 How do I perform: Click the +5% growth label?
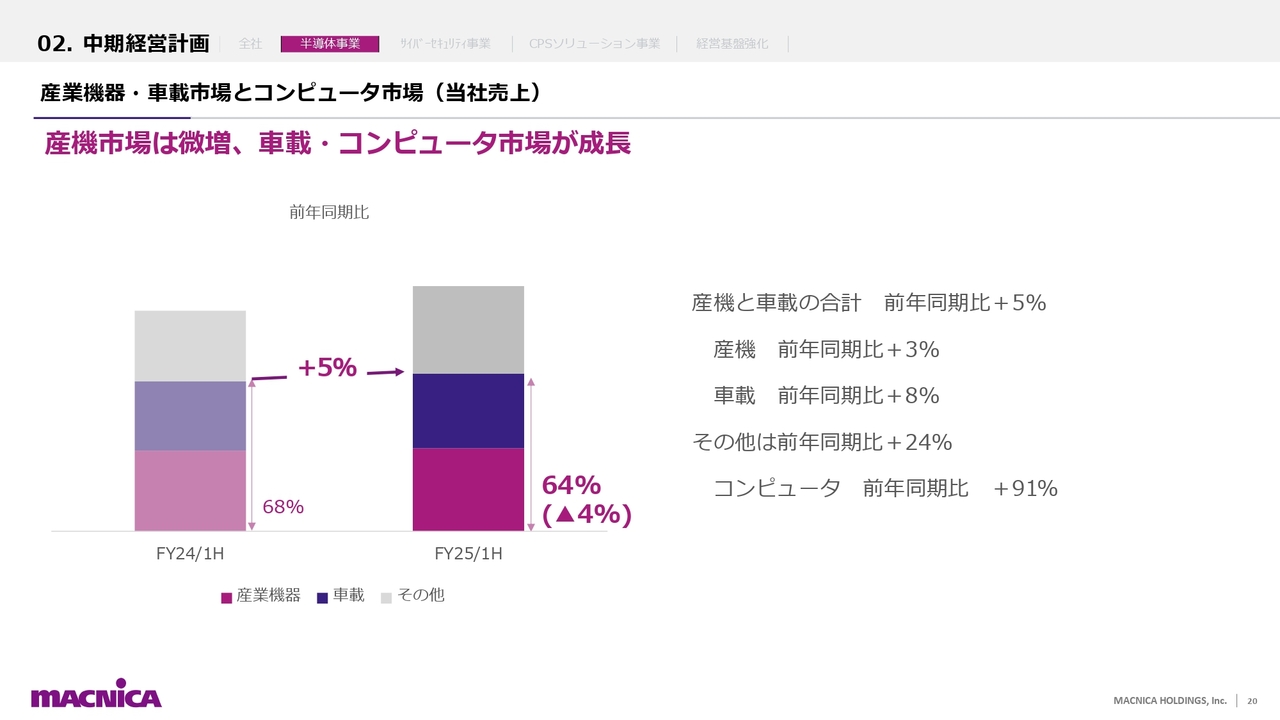pos(327,368)
